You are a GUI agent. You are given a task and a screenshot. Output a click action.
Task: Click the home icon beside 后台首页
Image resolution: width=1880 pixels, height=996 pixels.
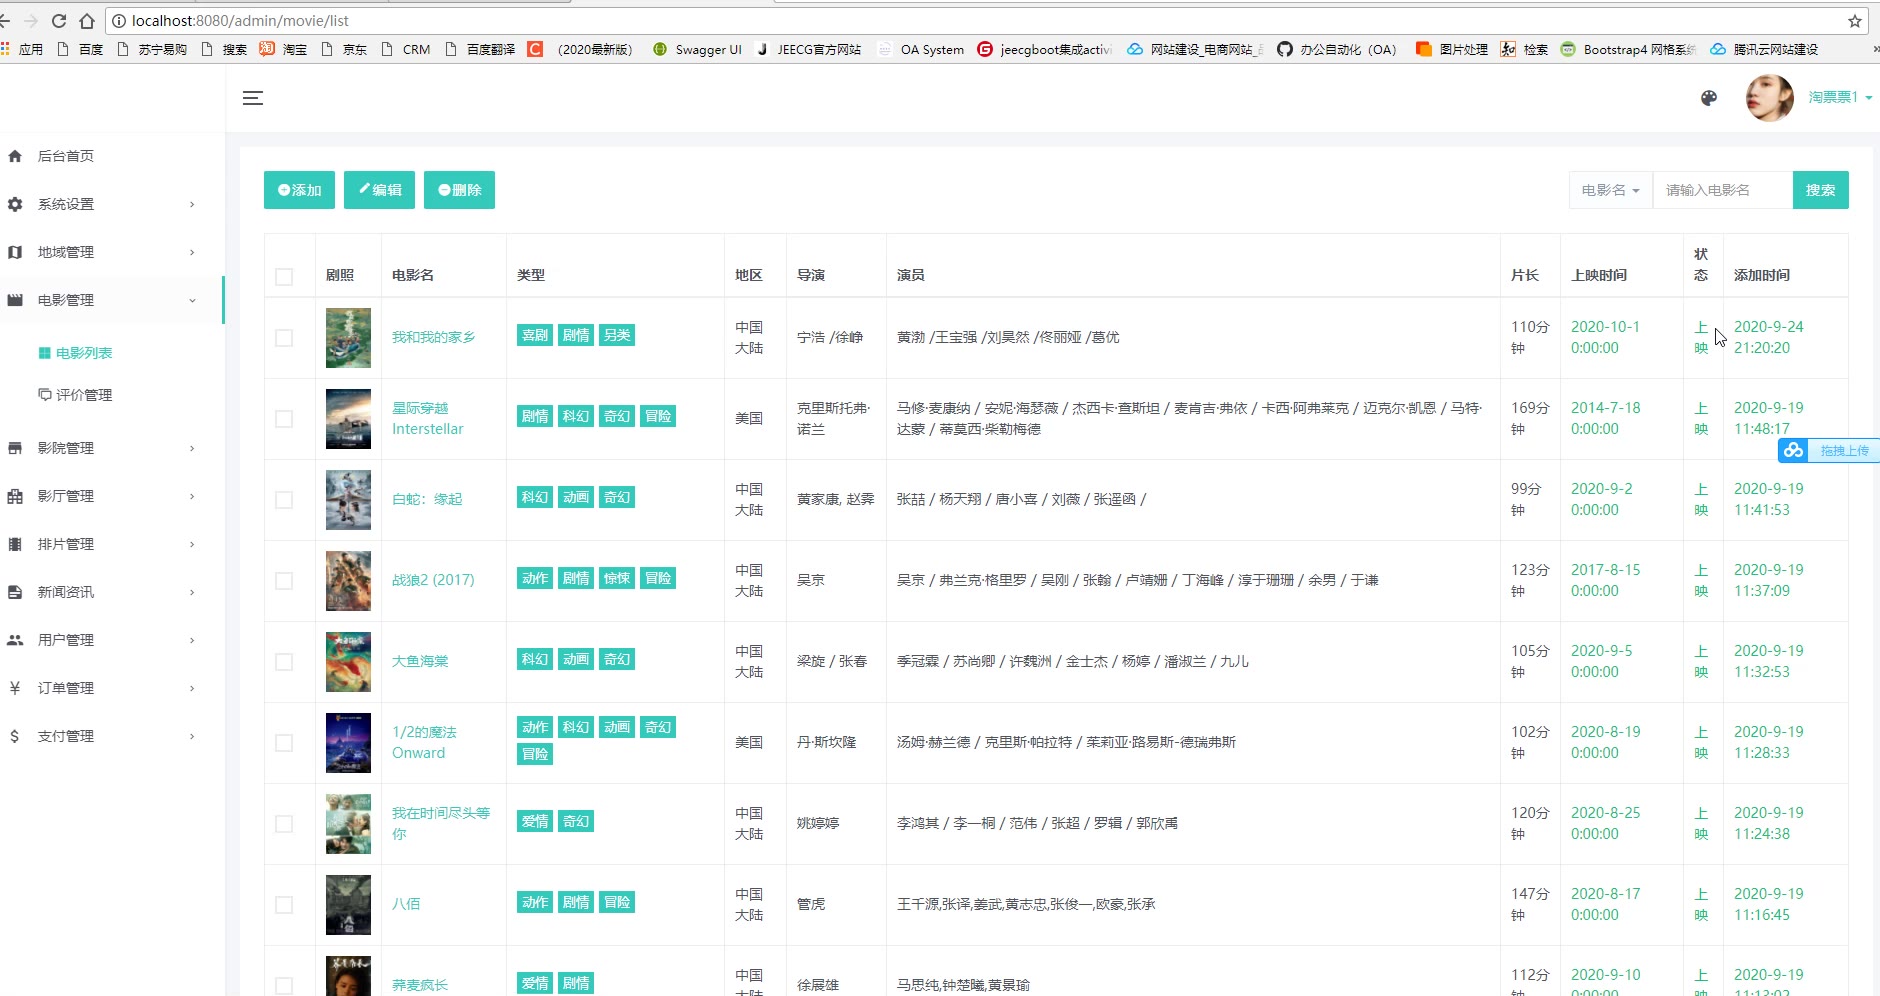(15, 156)
